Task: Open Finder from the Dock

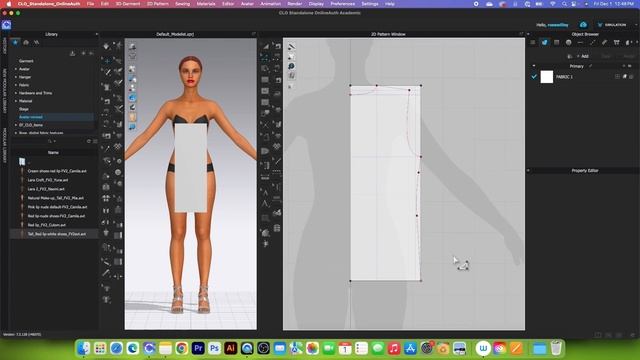Action: [84, 348]
